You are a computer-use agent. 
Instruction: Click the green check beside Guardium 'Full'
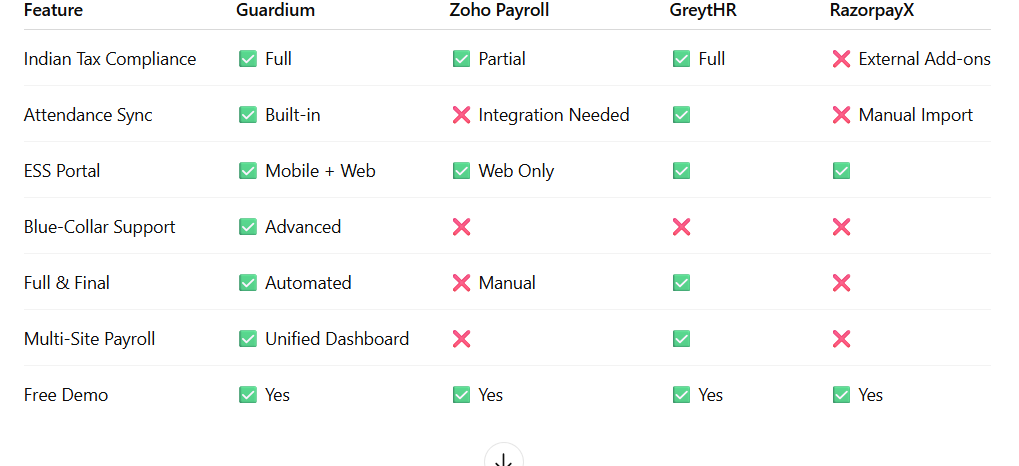[248, 59]
